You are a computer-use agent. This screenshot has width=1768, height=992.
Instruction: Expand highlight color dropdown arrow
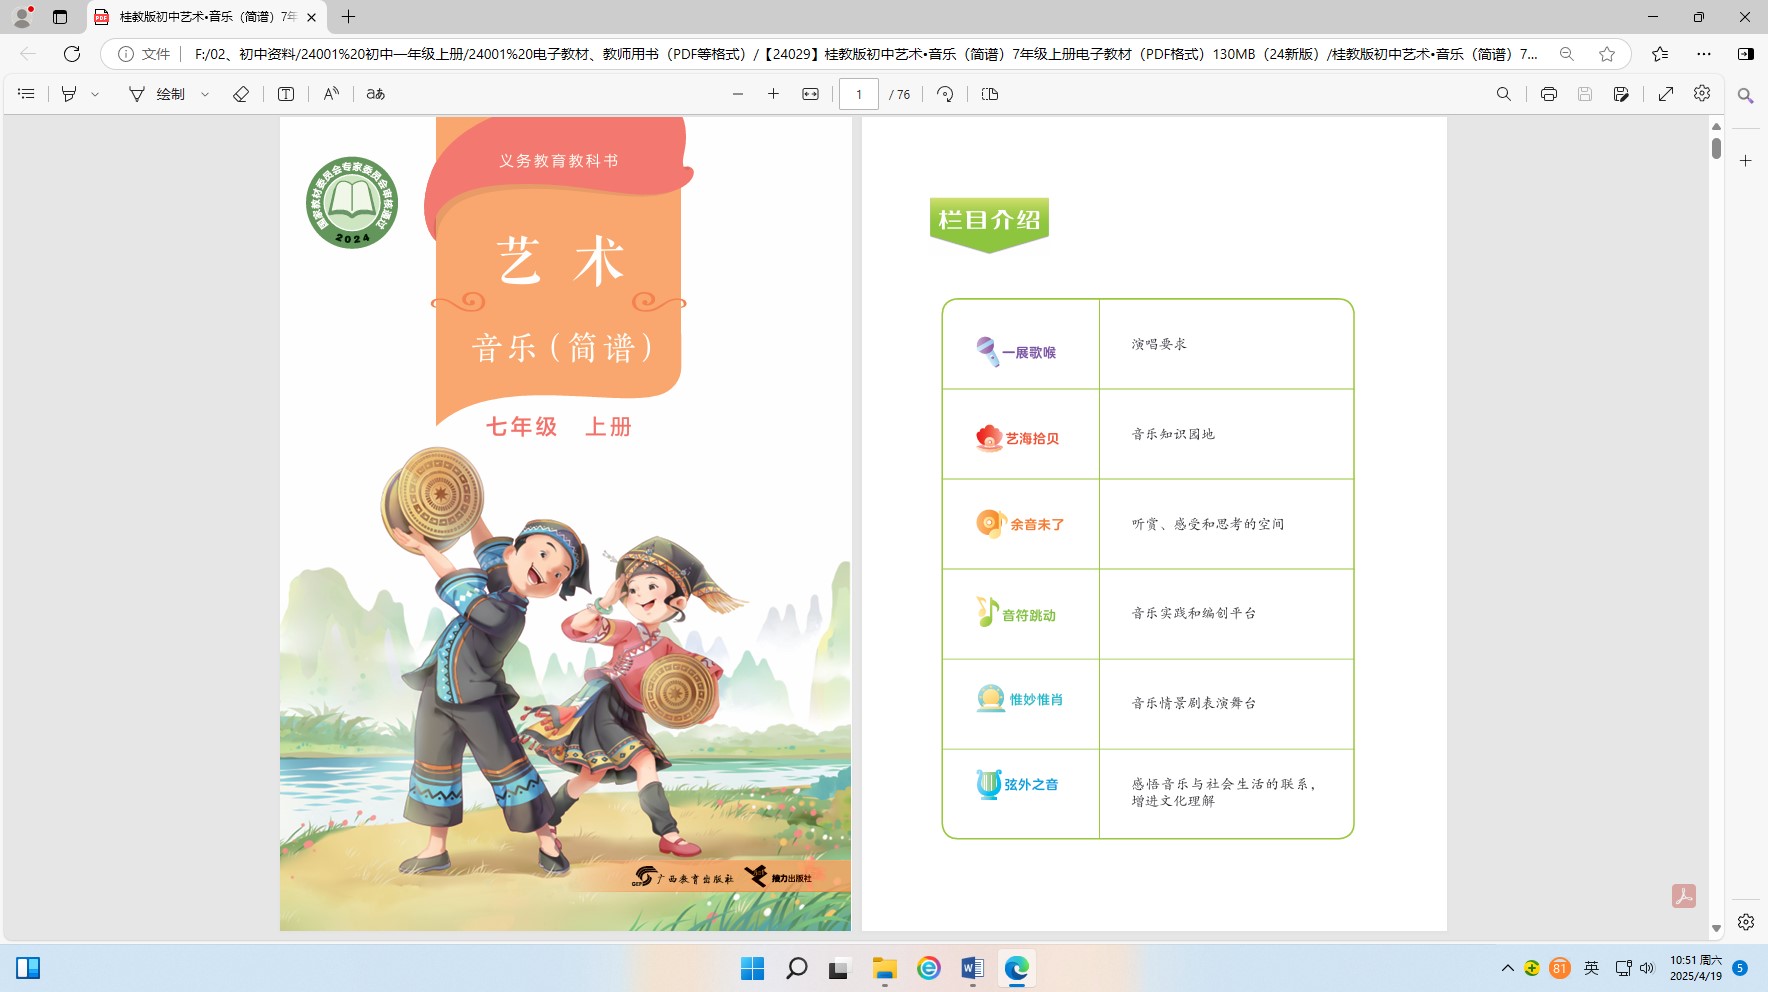click(96, 94)
